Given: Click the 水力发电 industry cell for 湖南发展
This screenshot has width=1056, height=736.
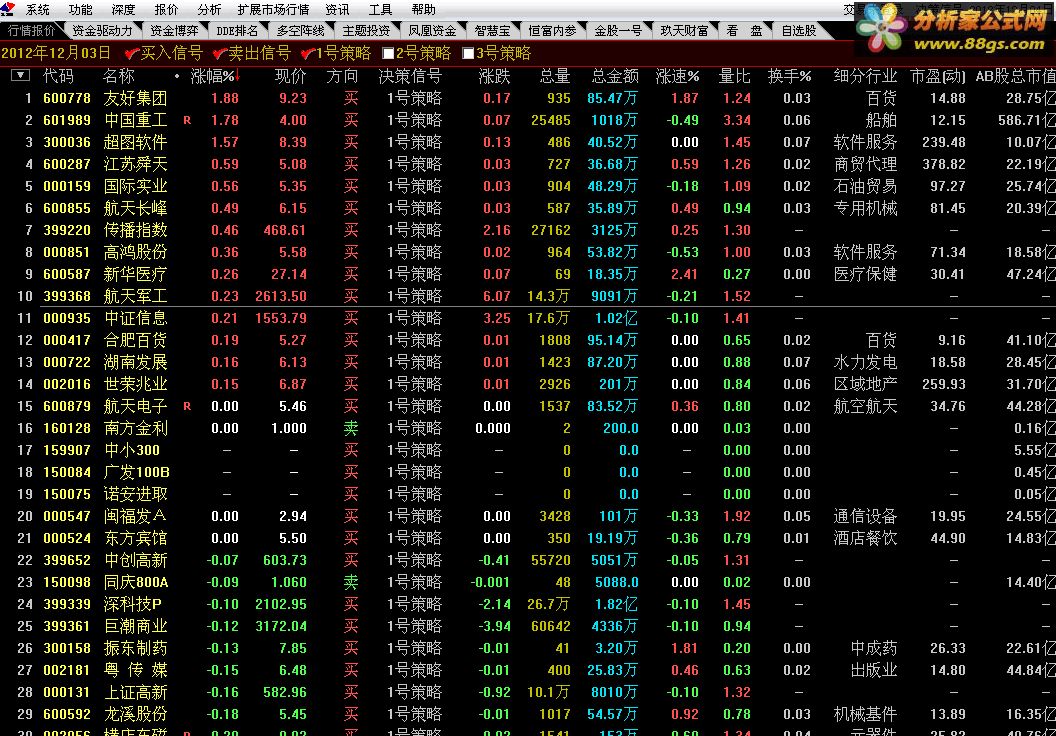Looking at the screenshot, I should tap(865, 362).
